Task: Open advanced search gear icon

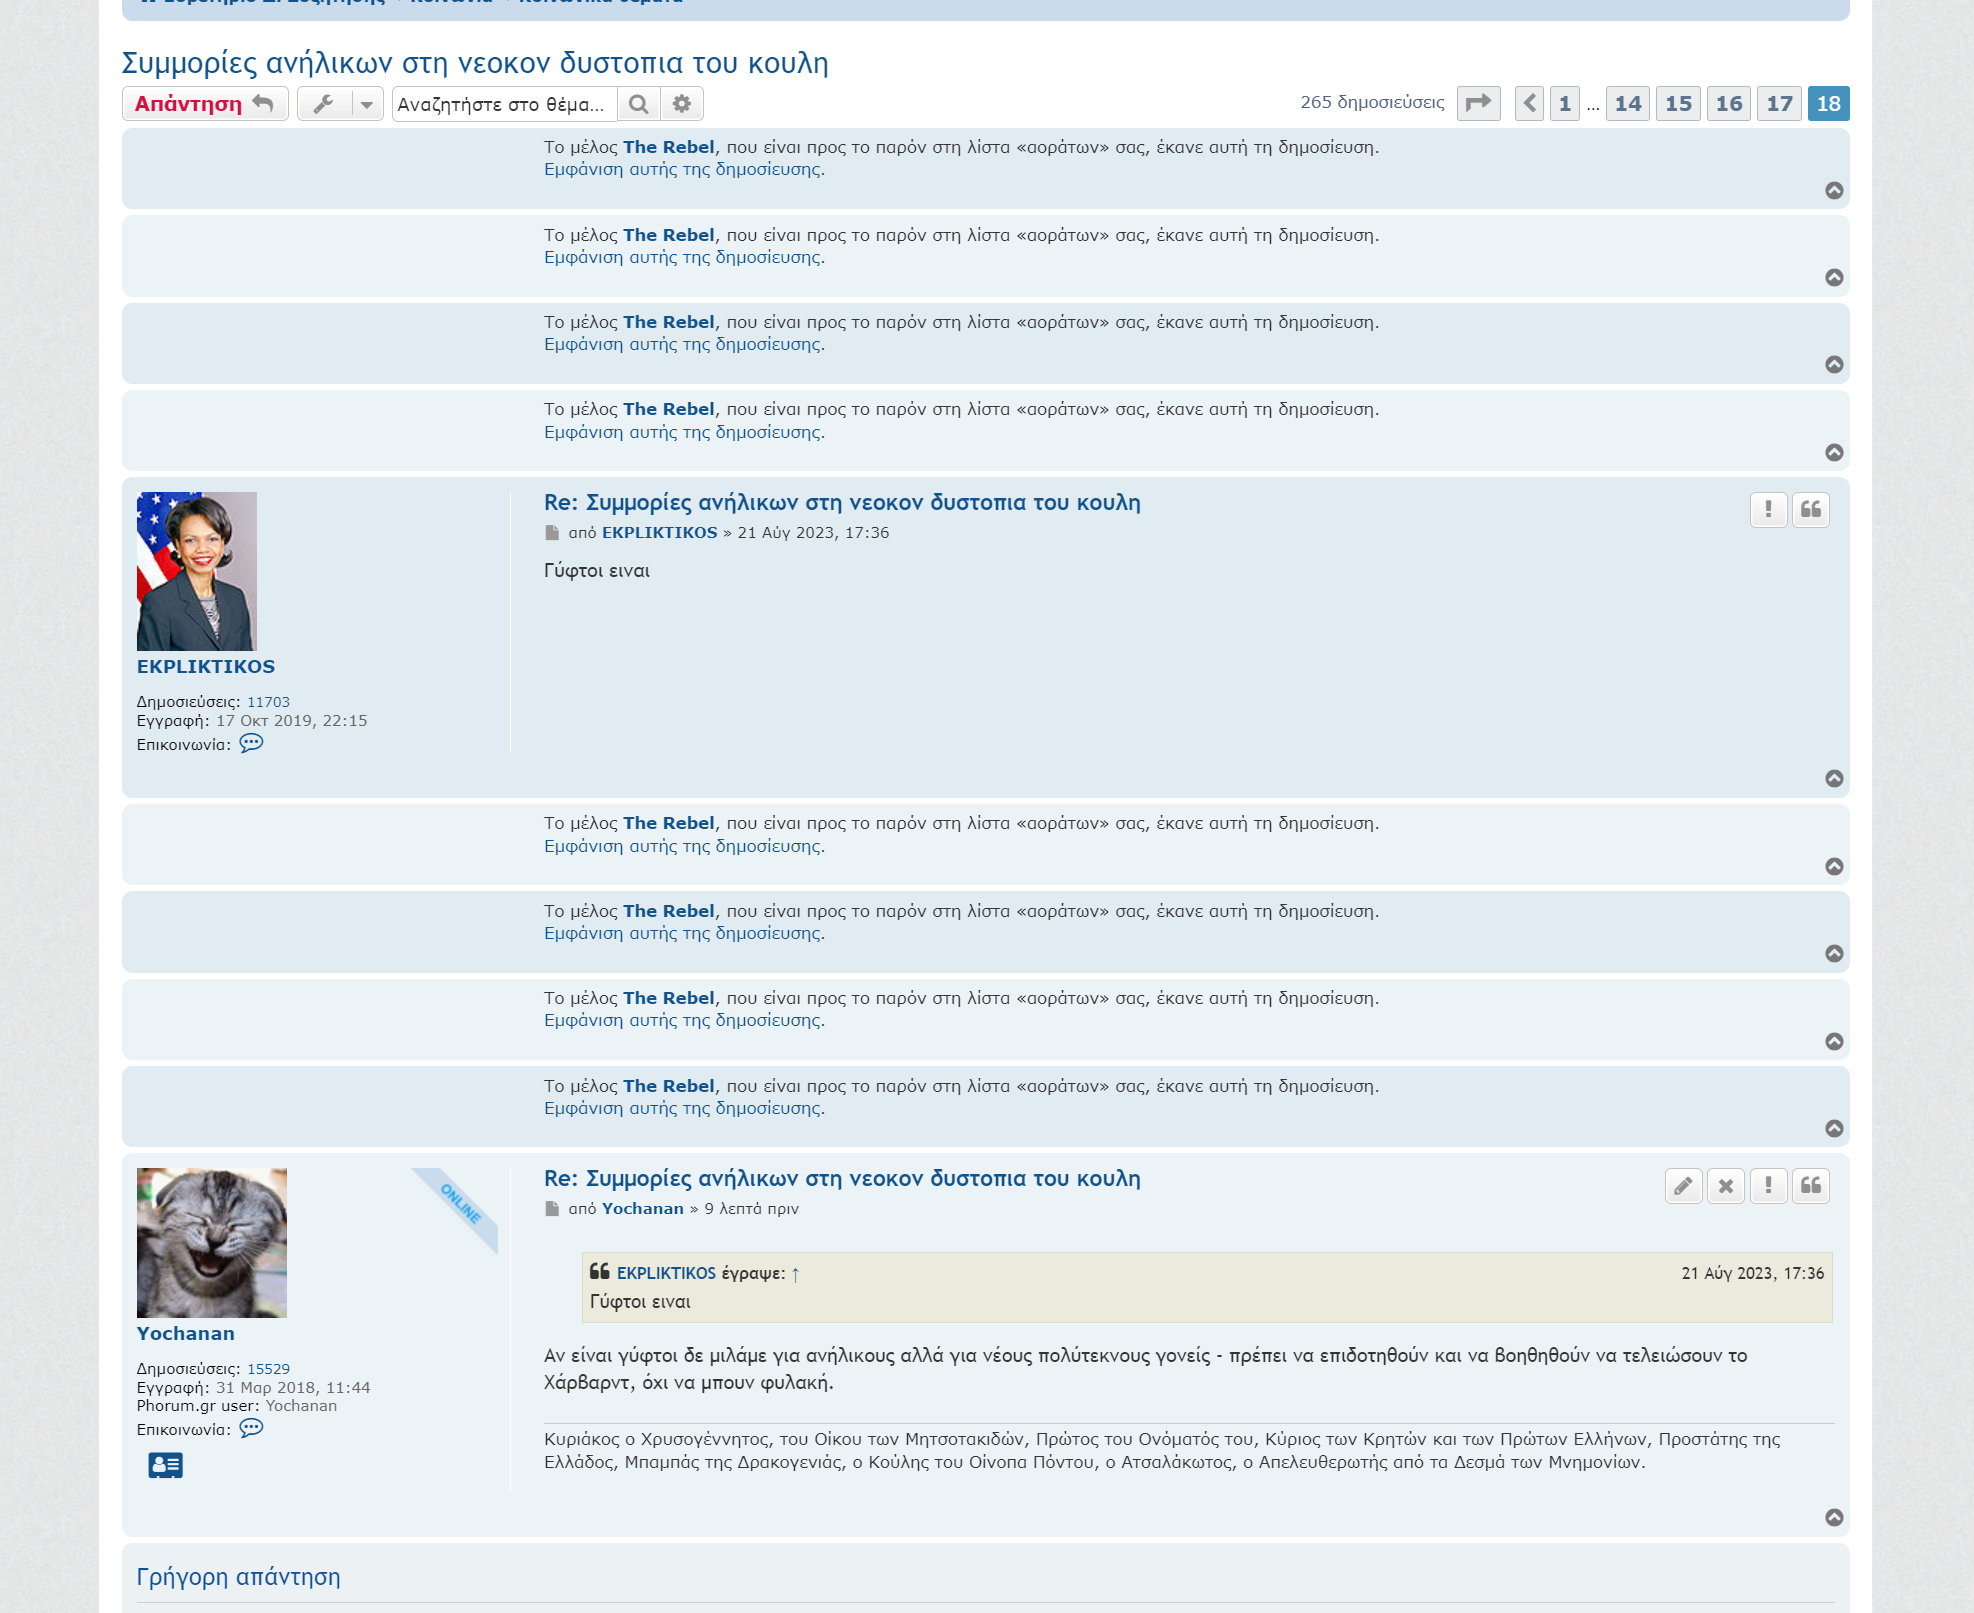Action: (682, 104)
